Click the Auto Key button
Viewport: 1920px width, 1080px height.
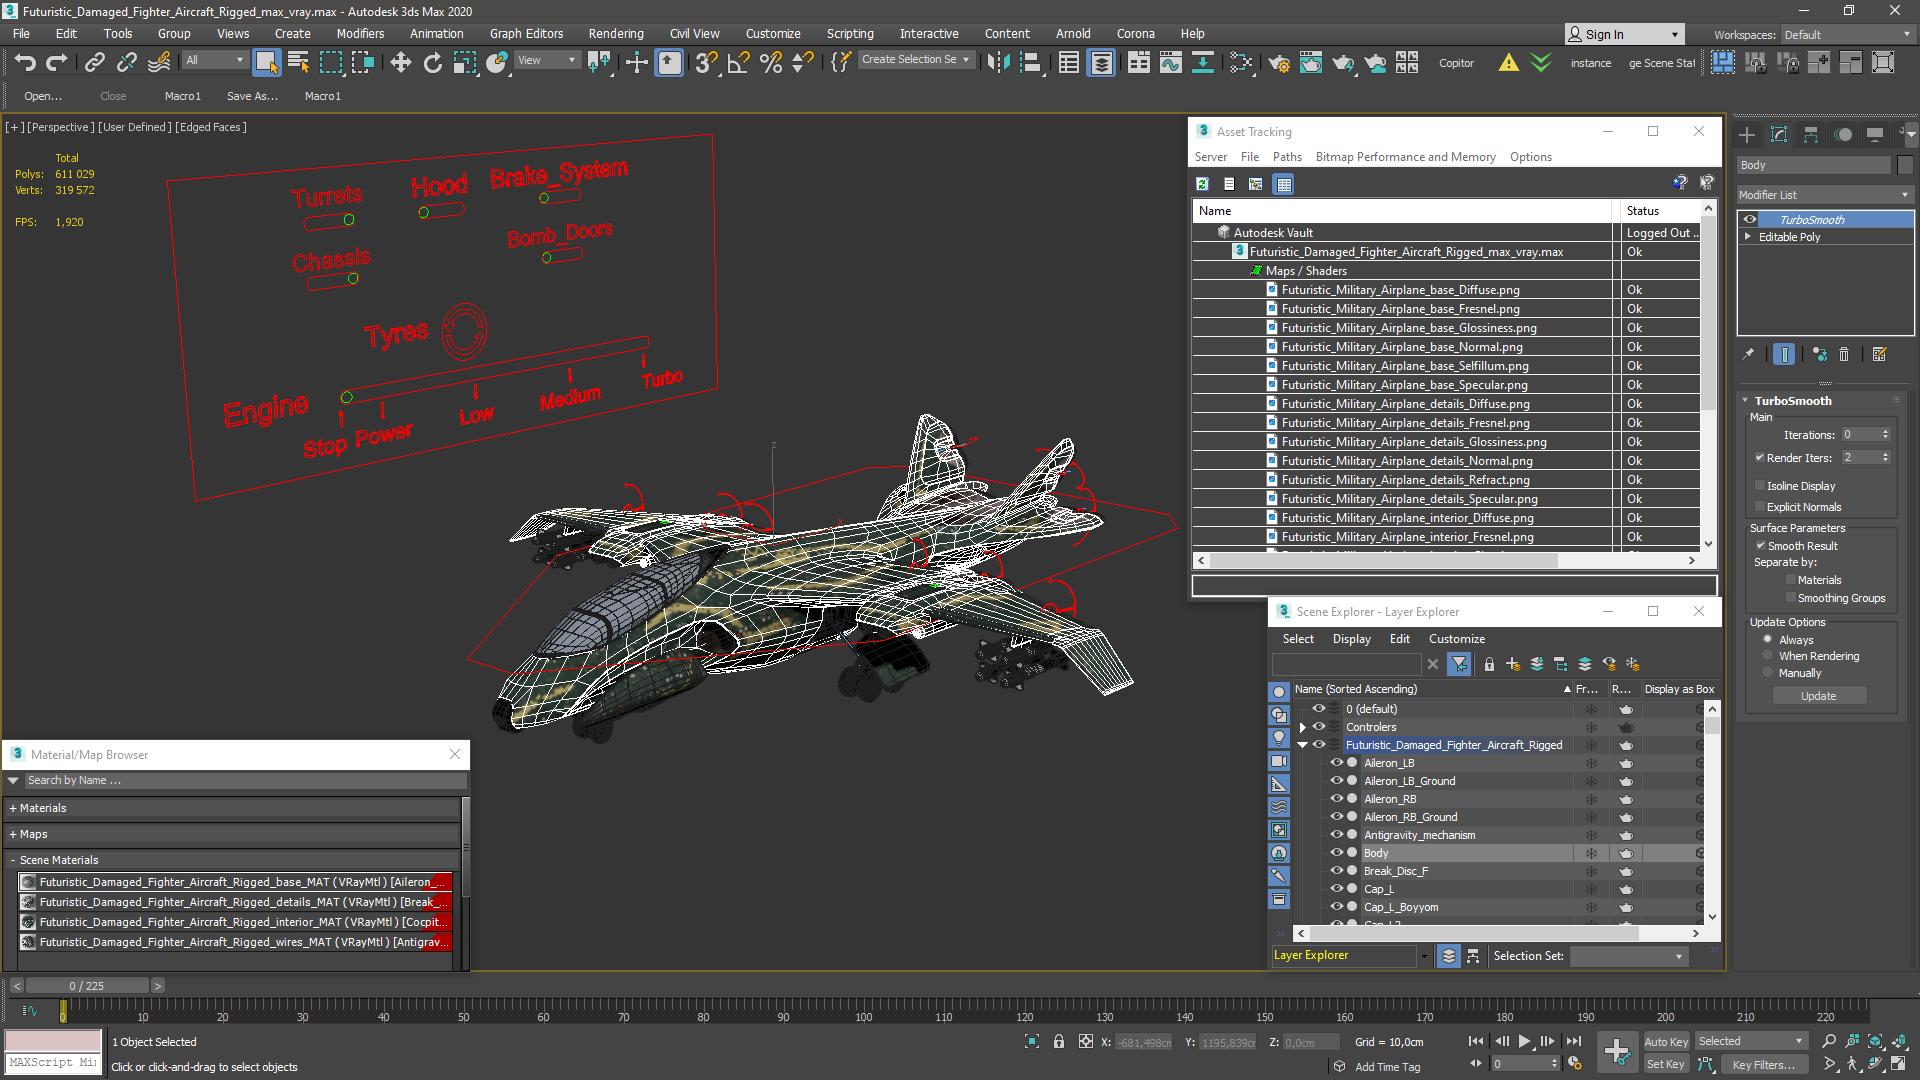tap(1666, 1042)
